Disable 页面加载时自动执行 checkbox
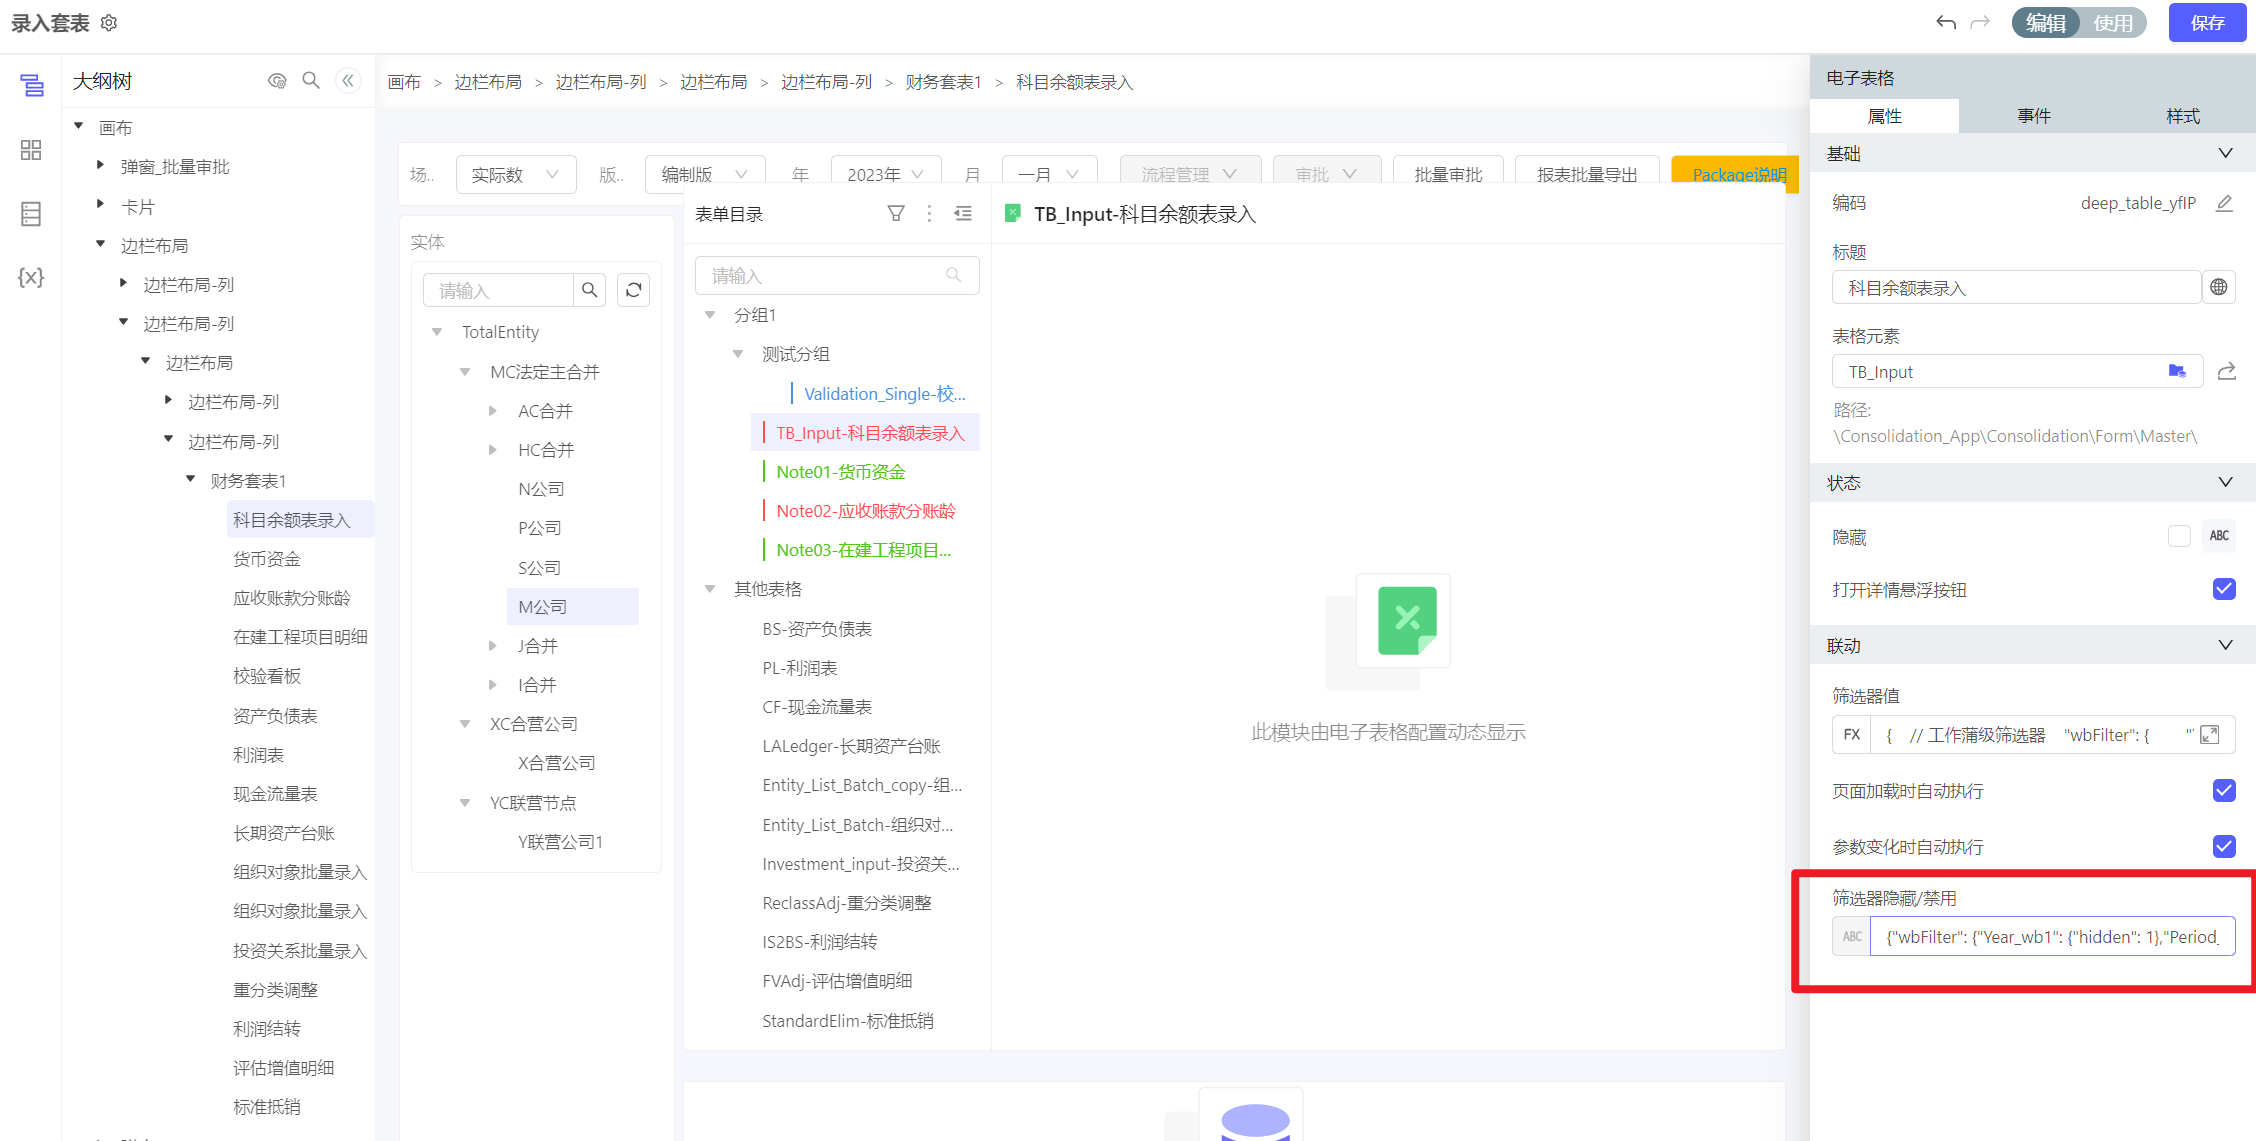The width and height of the screenshot is (2256, 1141). point(2224,791)
